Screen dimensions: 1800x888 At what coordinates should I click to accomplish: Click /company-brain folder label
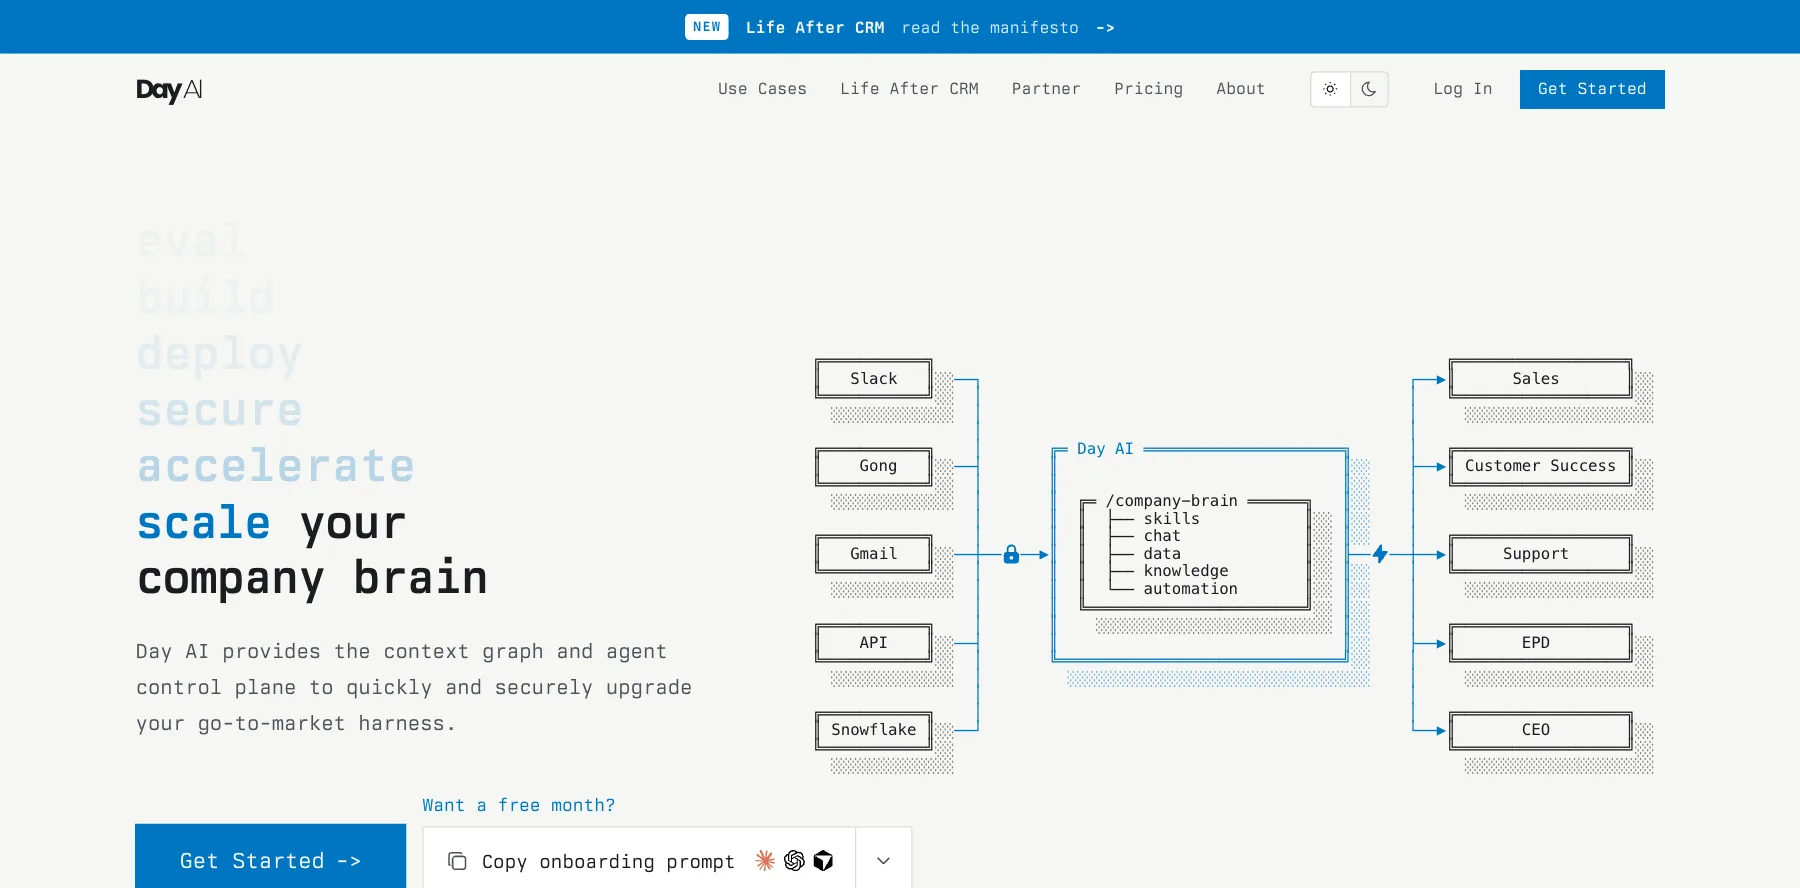1172,501
